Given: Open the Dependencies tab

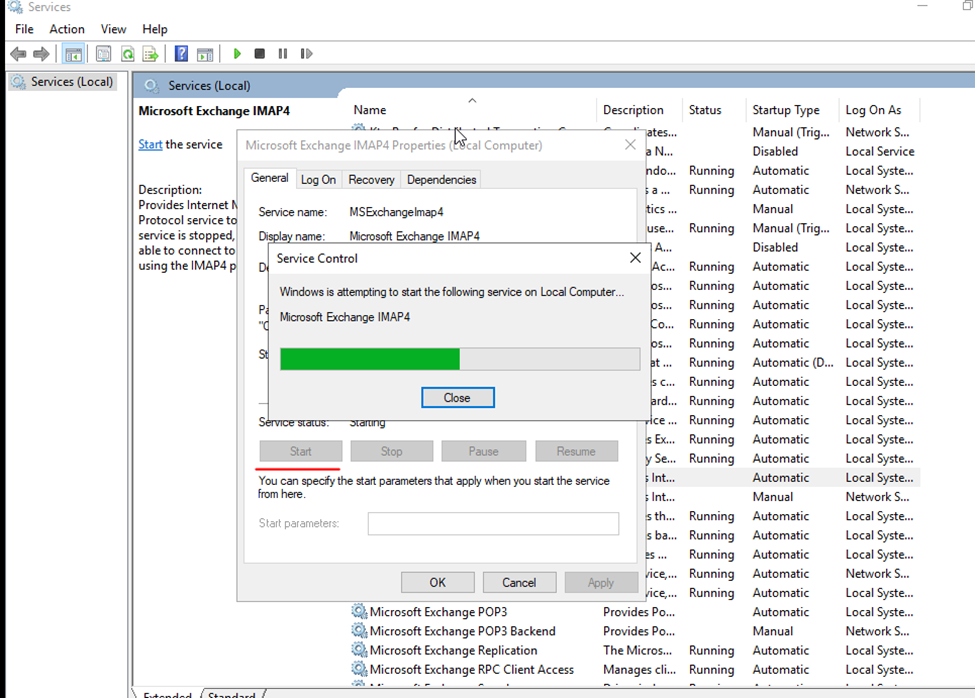Looking at the screenshot, I should (441, 180).
